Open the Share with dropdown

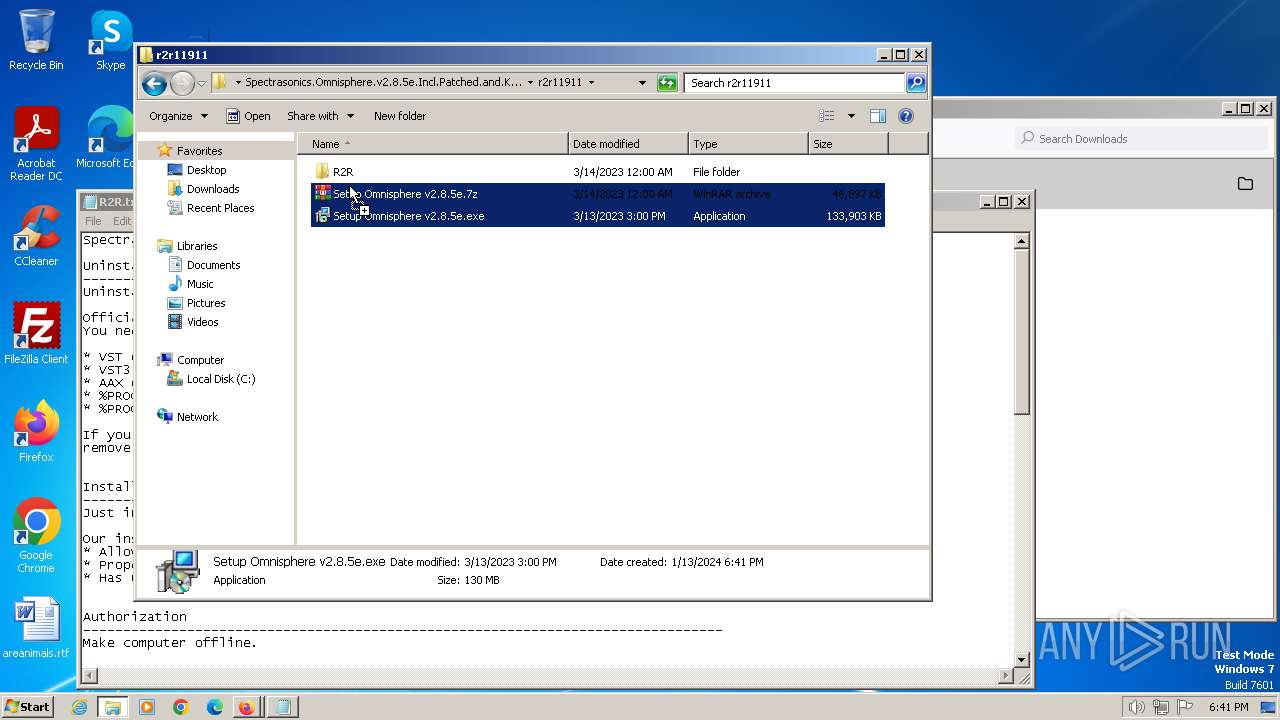(x=320, y=116)
